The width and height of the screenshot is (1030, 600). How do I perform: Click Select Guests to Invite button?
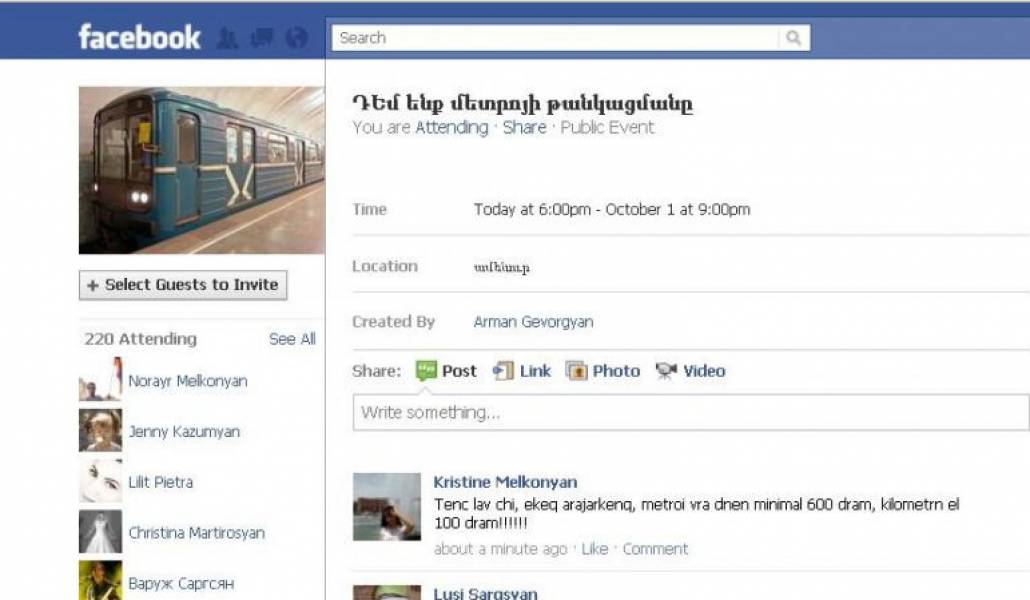click(x=183, y=285)
